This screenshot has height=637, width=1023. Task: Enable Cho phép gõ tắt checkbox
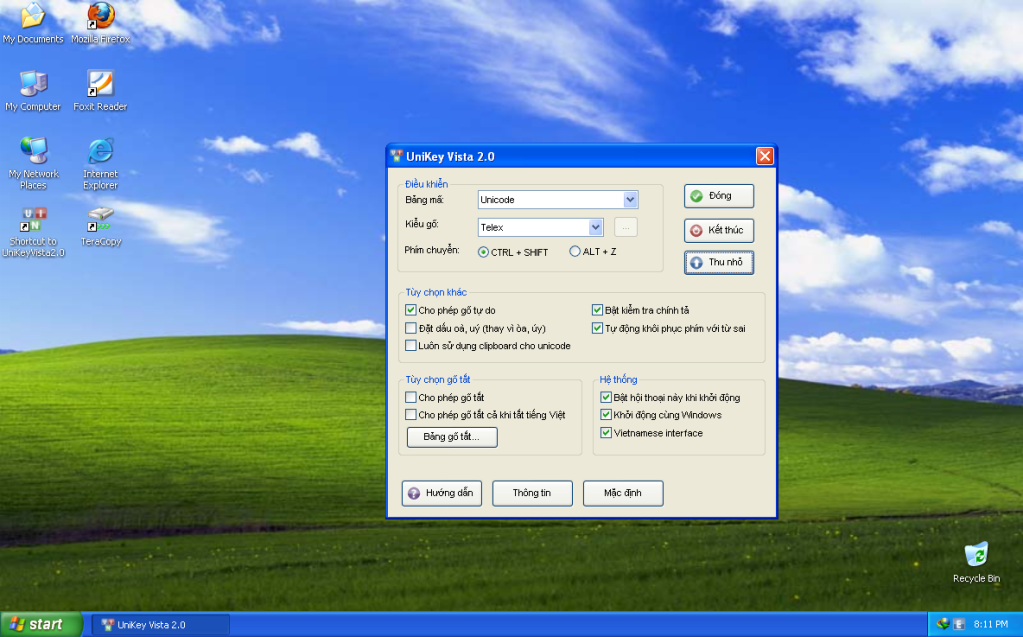point(410,397)
